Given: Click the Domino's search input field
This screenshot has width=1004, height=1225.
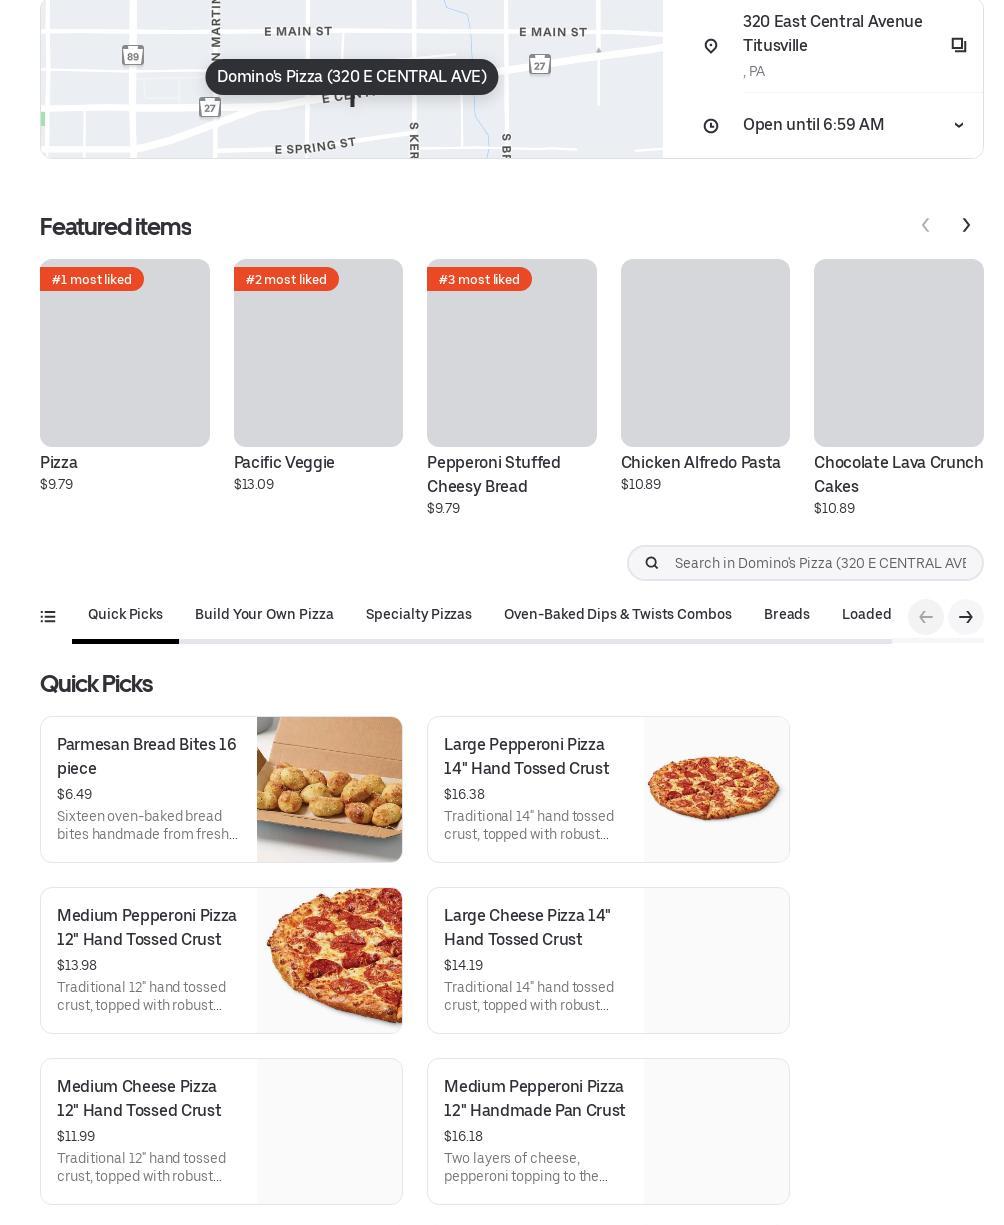Looking at the screenshot, I should [820, 563].
